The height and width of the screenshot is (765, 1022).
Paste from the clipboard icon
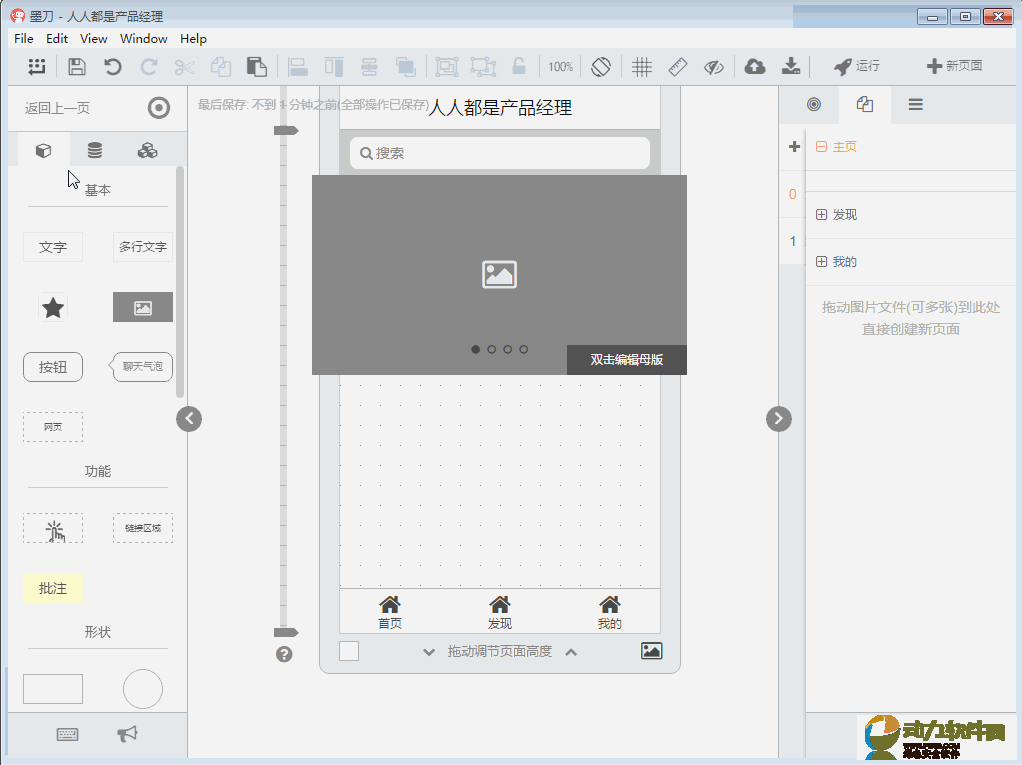pos(256,66)
